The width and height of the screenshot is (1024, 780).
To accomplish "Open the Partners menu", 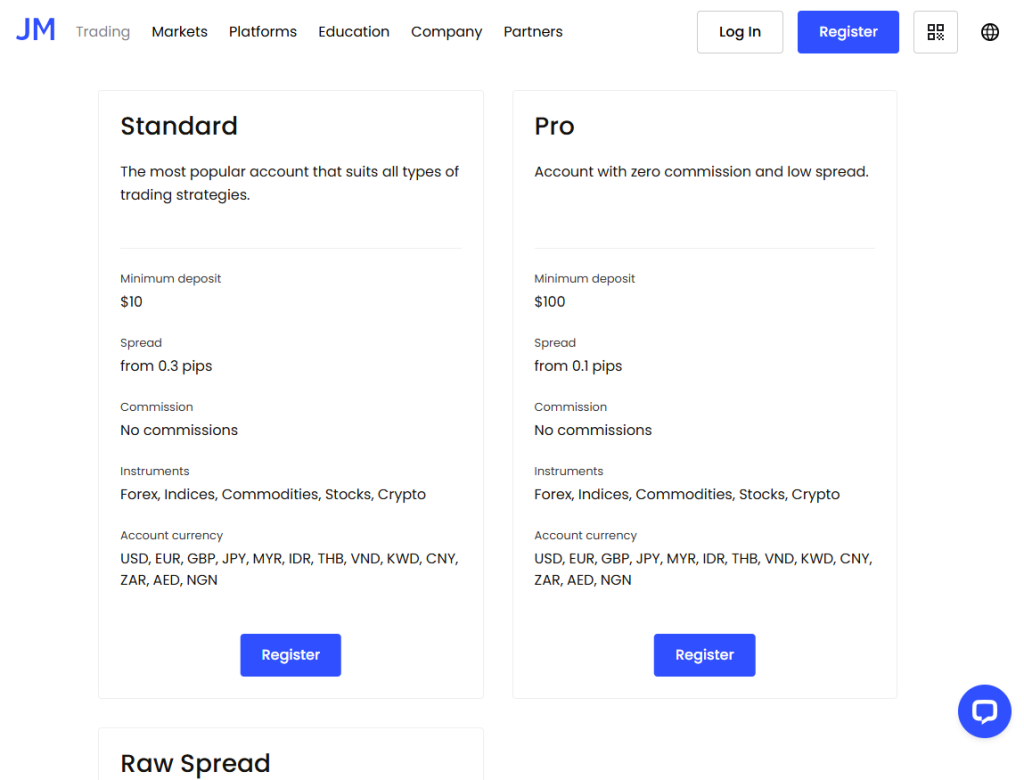I will point(533,32).
